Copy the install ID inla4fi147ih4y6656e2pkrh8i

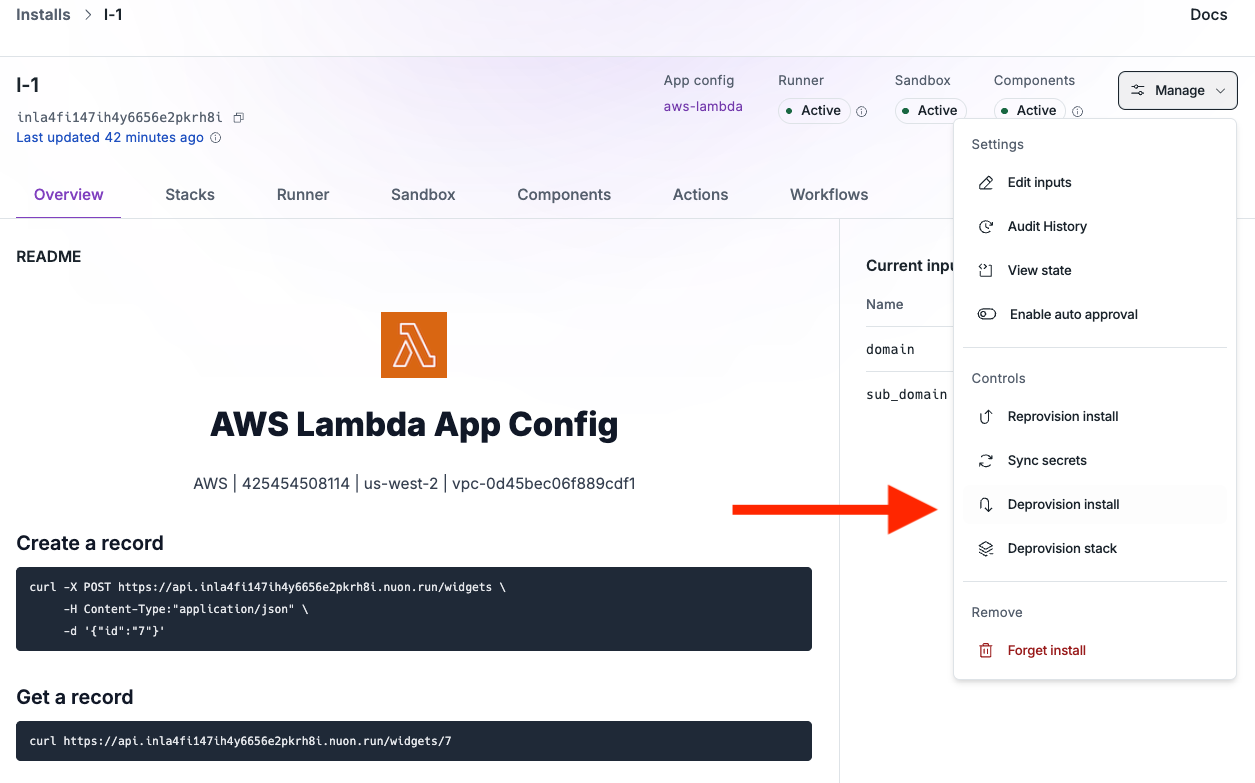click(239, 117)
